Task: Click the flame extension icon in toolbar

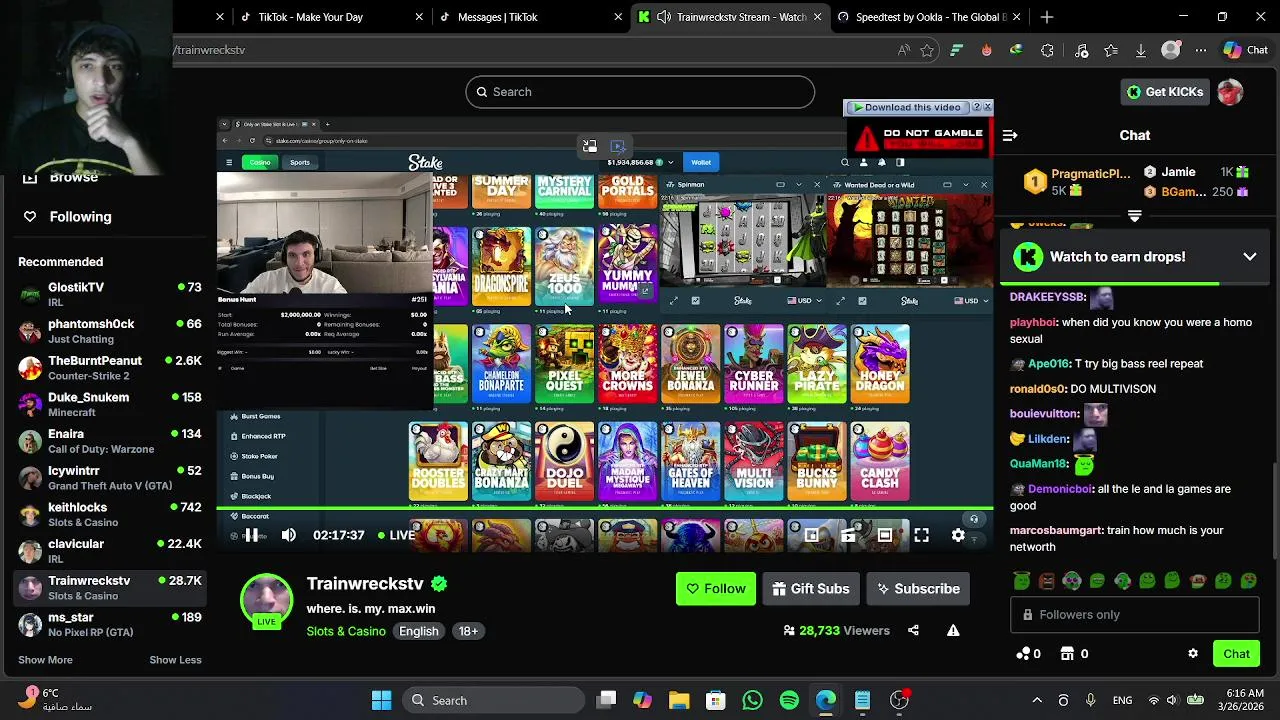Action: click(987, 50)
